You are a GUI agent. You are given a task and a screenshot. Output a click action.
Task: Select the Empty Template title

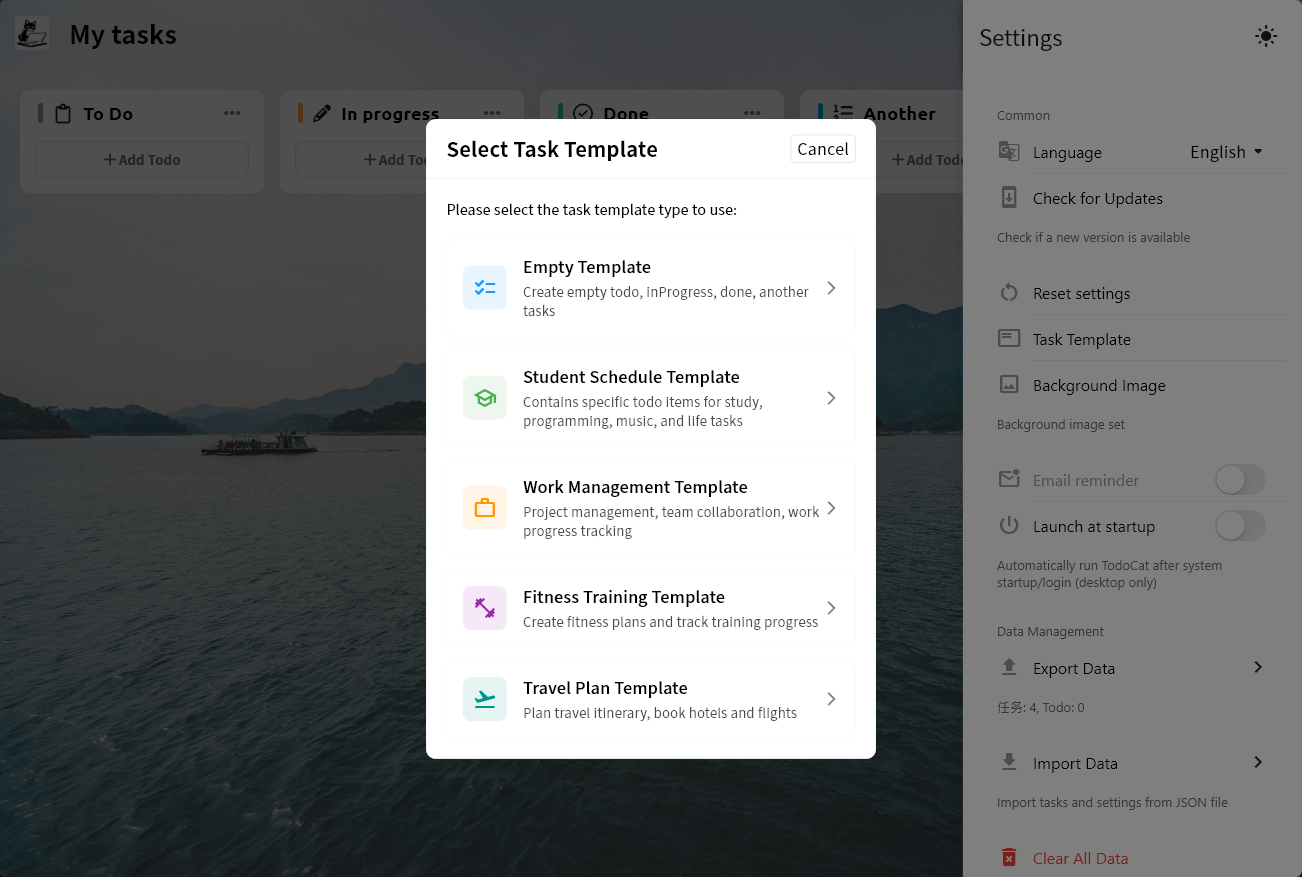587,267
